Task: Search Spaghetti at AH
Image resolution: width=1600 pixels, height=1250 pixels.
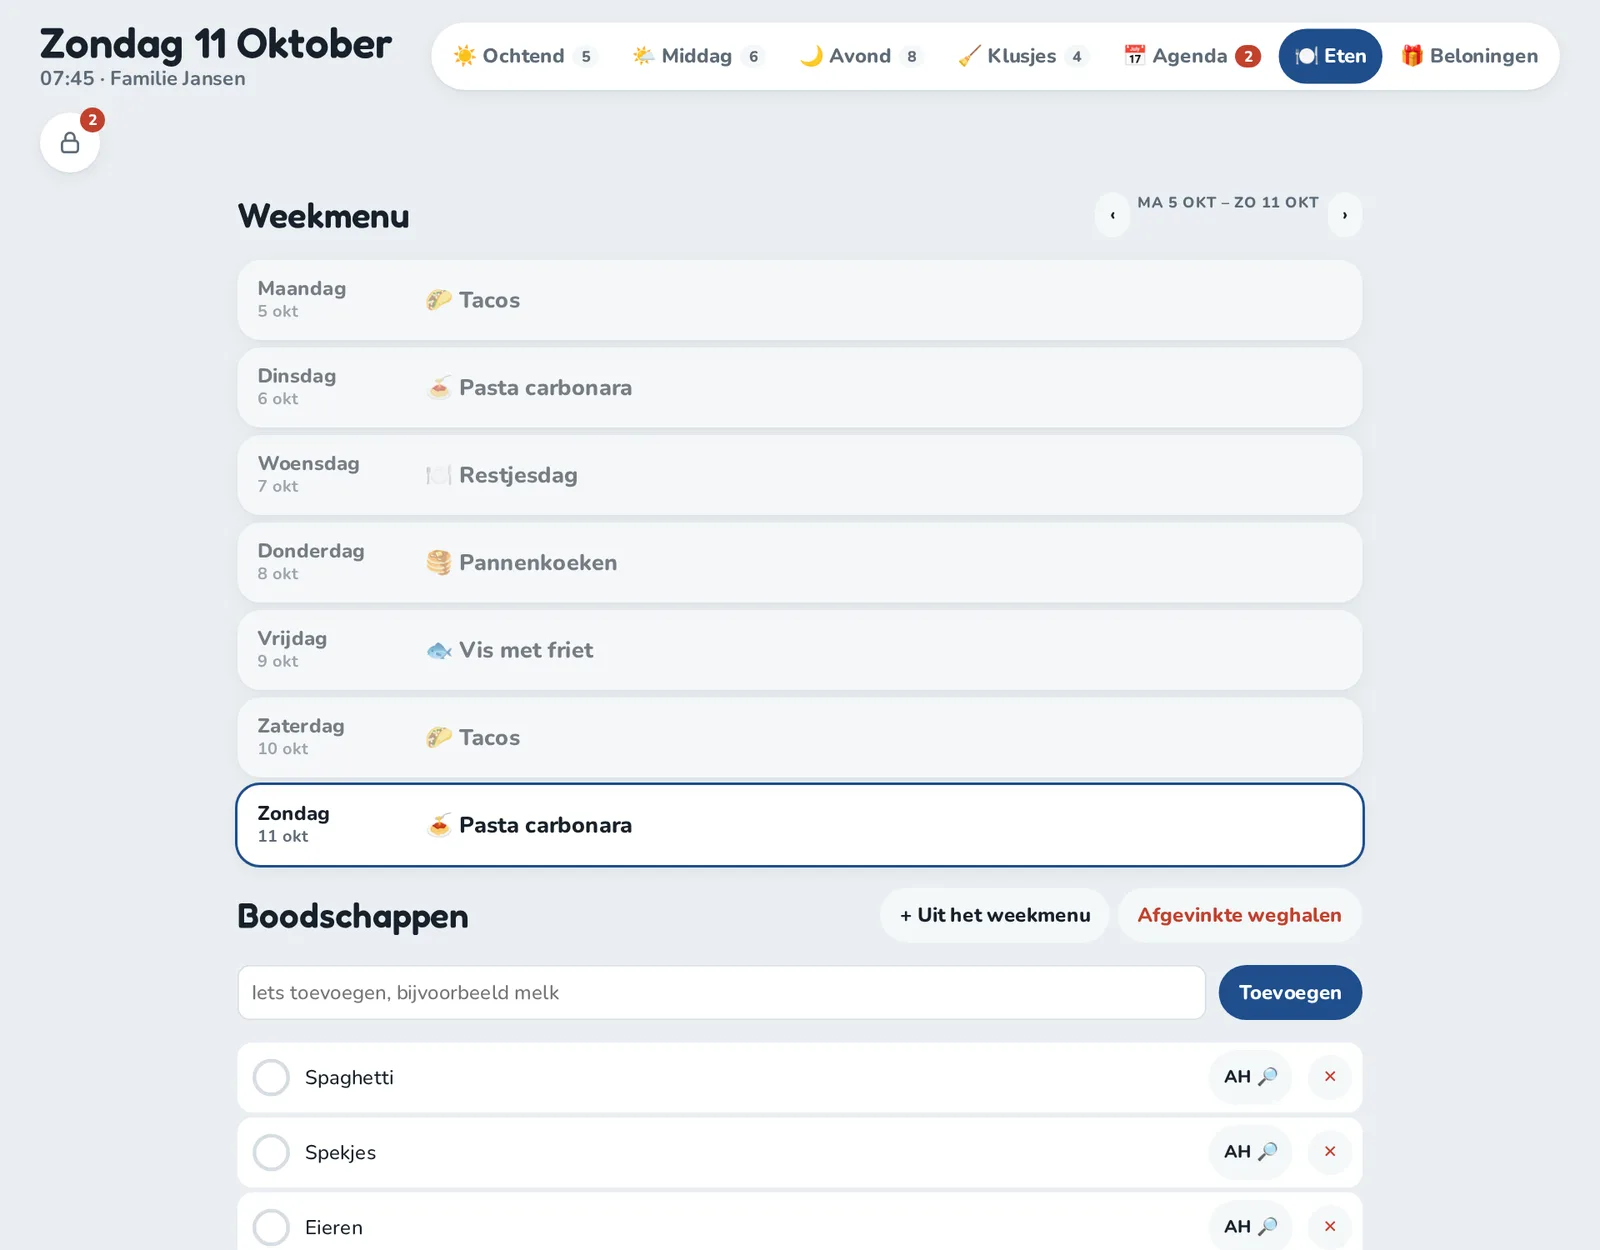Action: pyautogui.click(x=1250, y=1077)
